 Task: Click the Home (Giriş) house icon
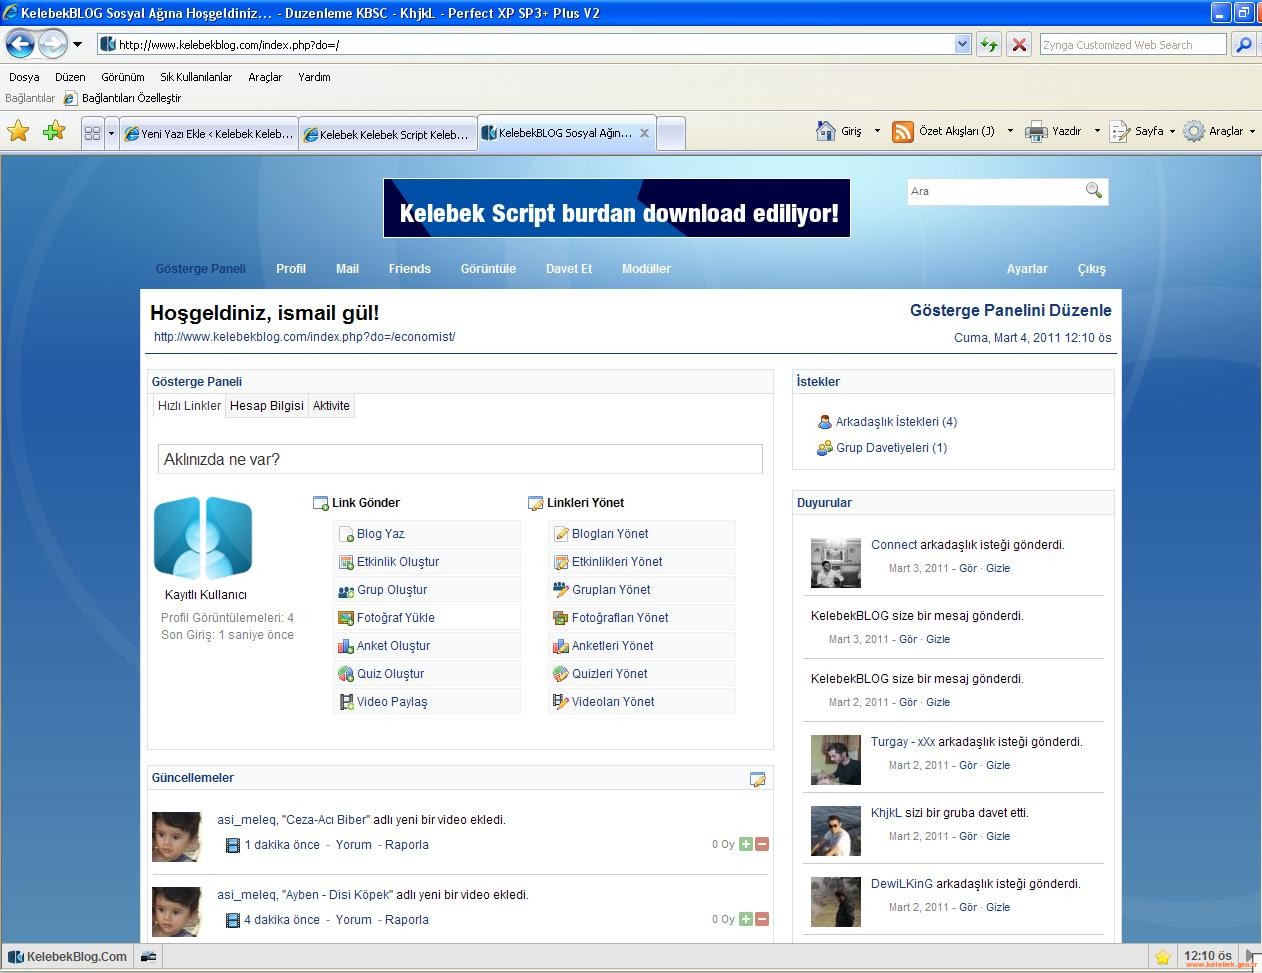click(825, 131)
